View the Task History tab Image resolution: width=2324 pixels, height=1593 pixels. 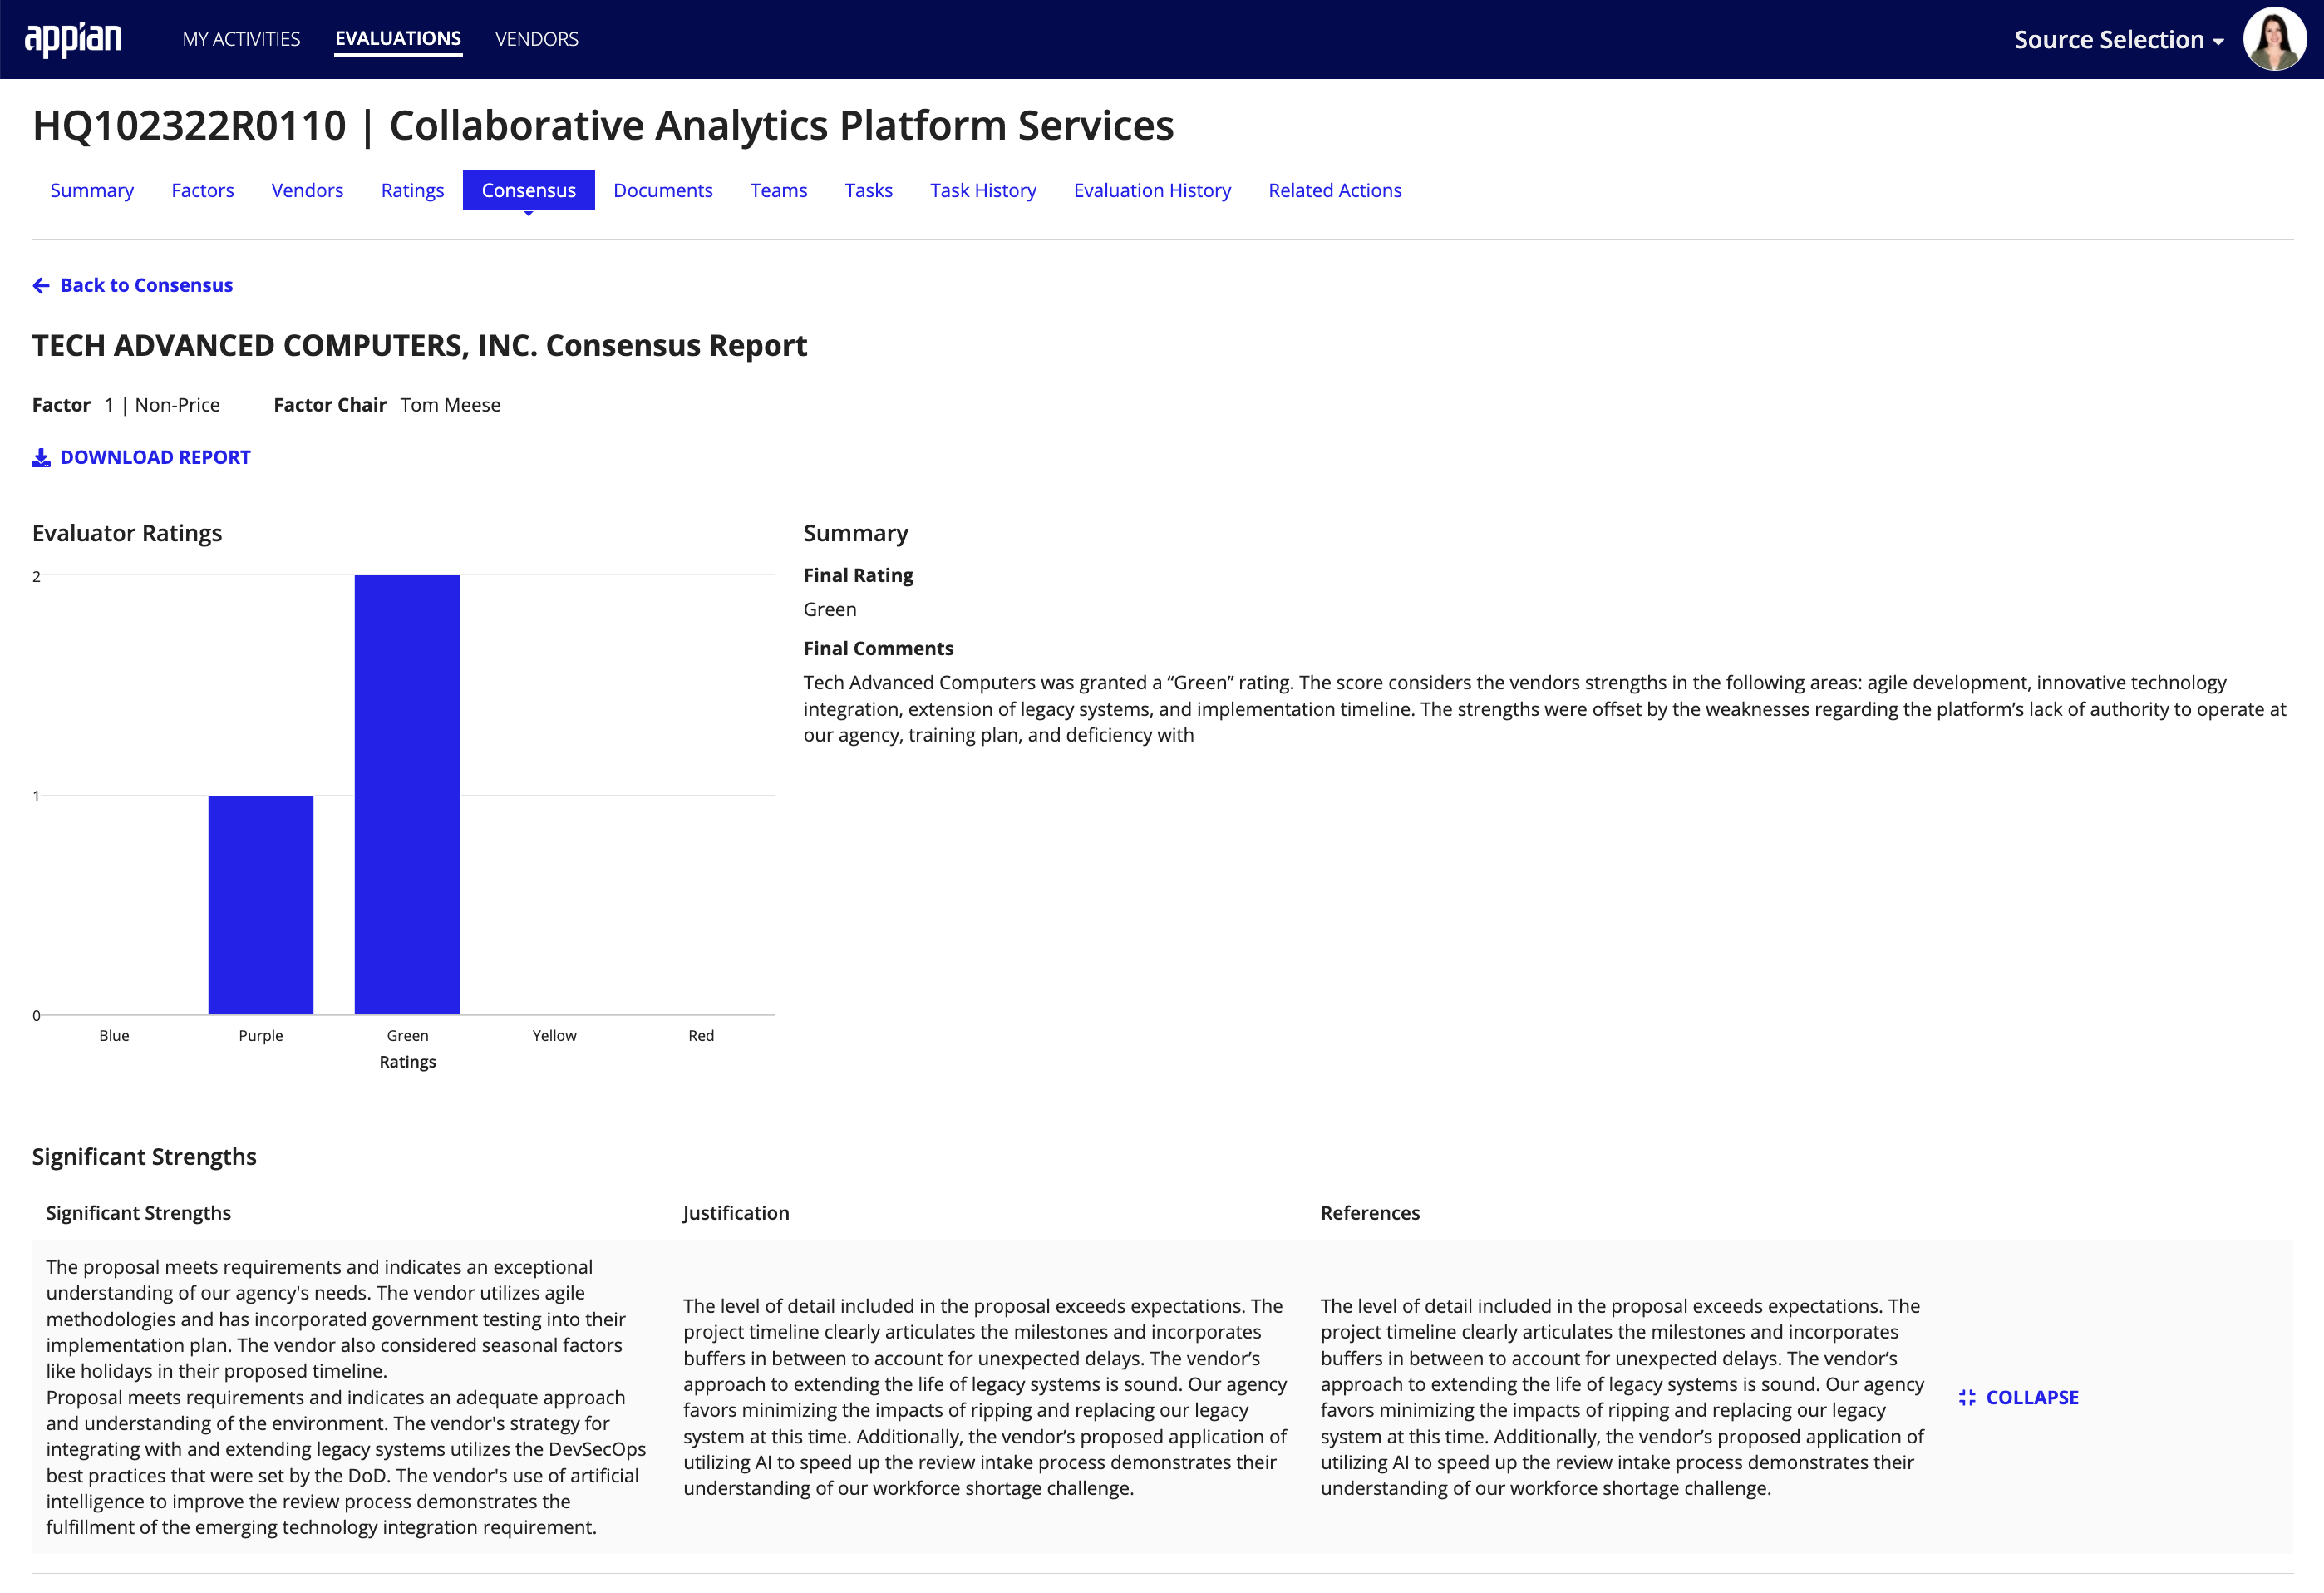pos(983,190)
